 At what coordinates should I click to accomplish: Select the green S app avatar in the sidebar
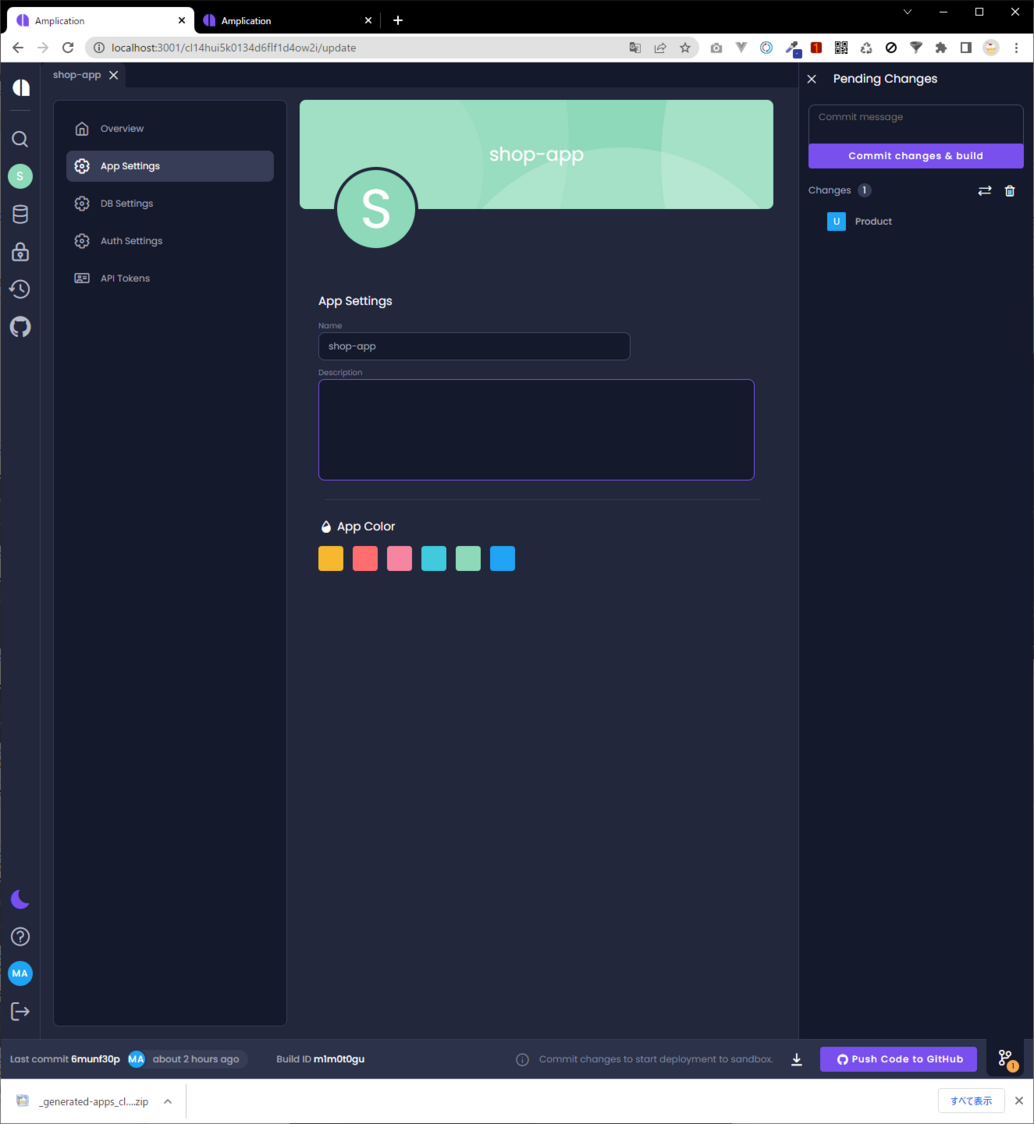[x=20, y=176]
